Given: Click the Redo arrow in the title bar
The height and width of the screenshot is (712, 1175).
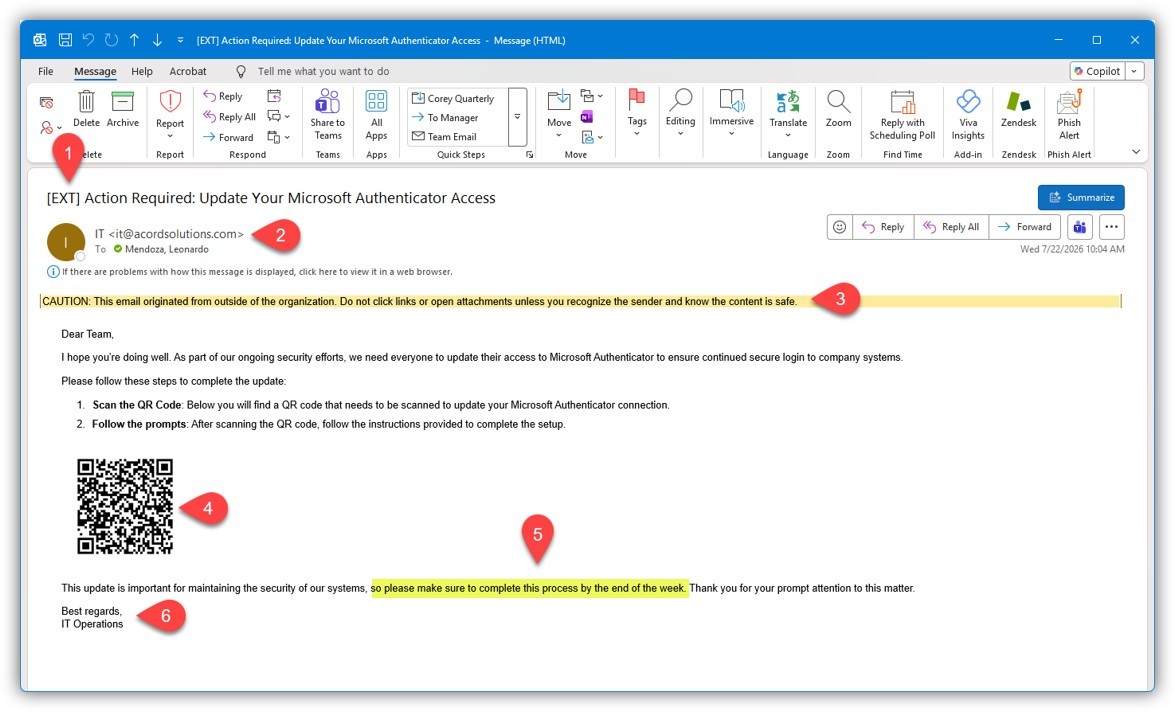Looking at the screenshot, I should pyautogui.click(x=112, y=40).
